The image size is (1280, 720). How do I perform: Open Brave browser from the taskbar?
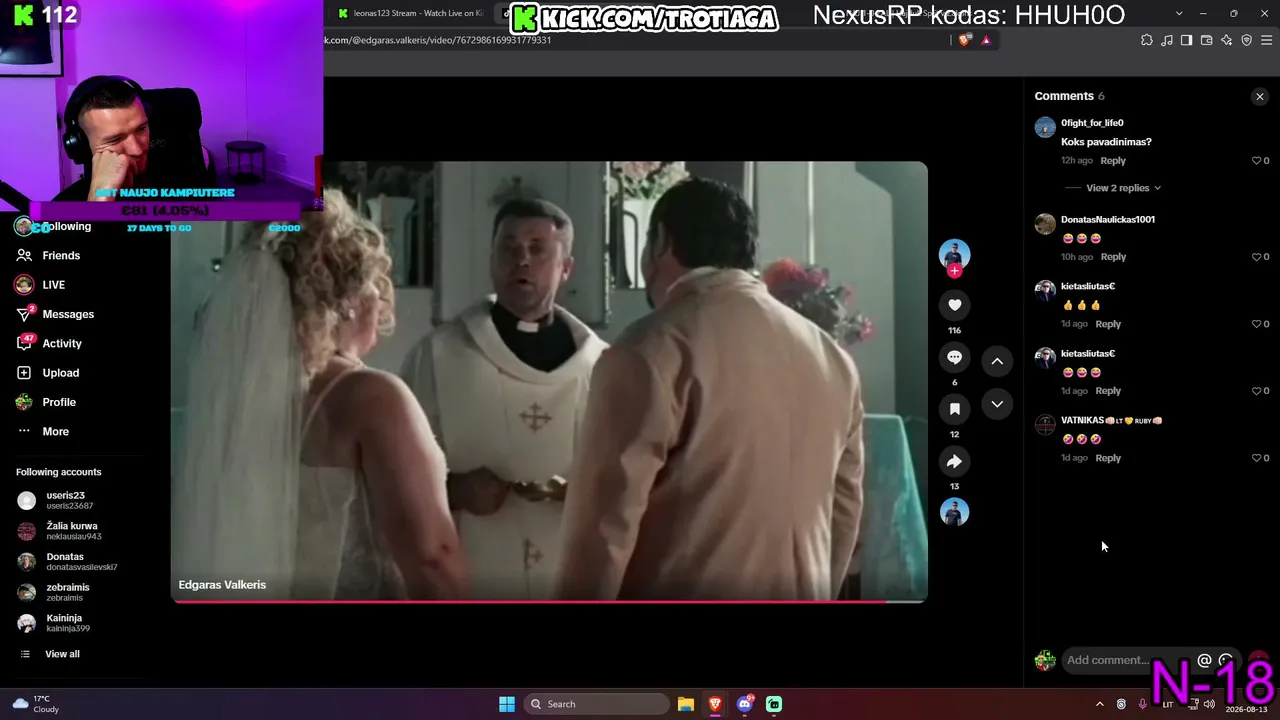click(x=715, y=704)
